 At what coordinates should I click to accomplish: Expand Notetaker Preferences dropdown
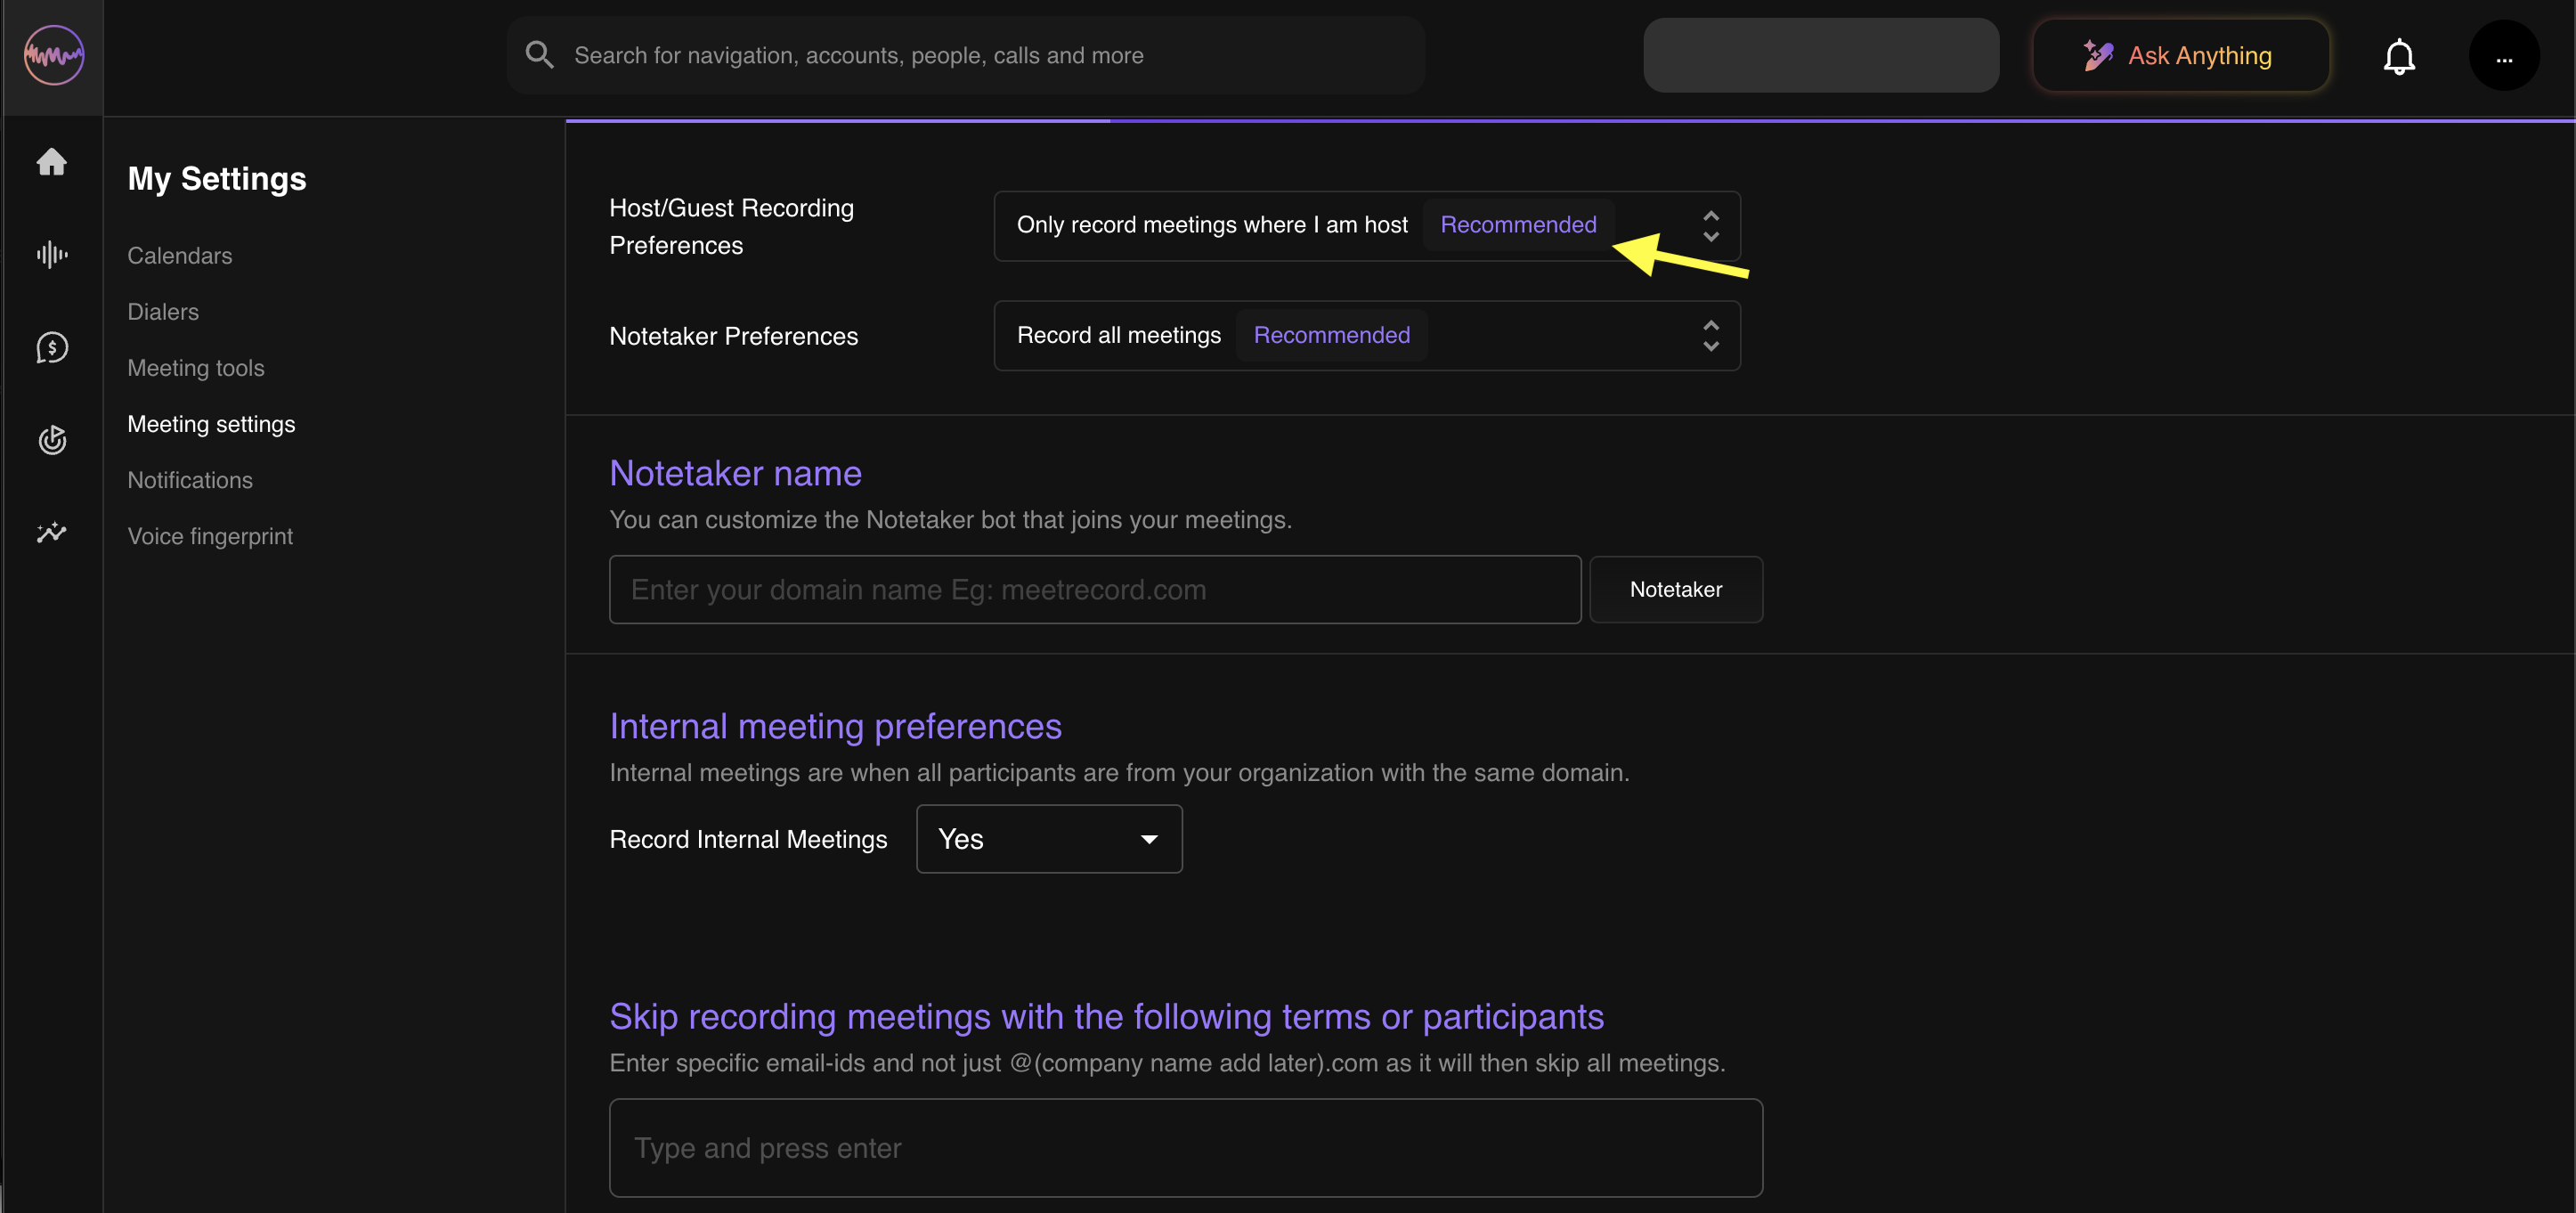point(1366,336)
